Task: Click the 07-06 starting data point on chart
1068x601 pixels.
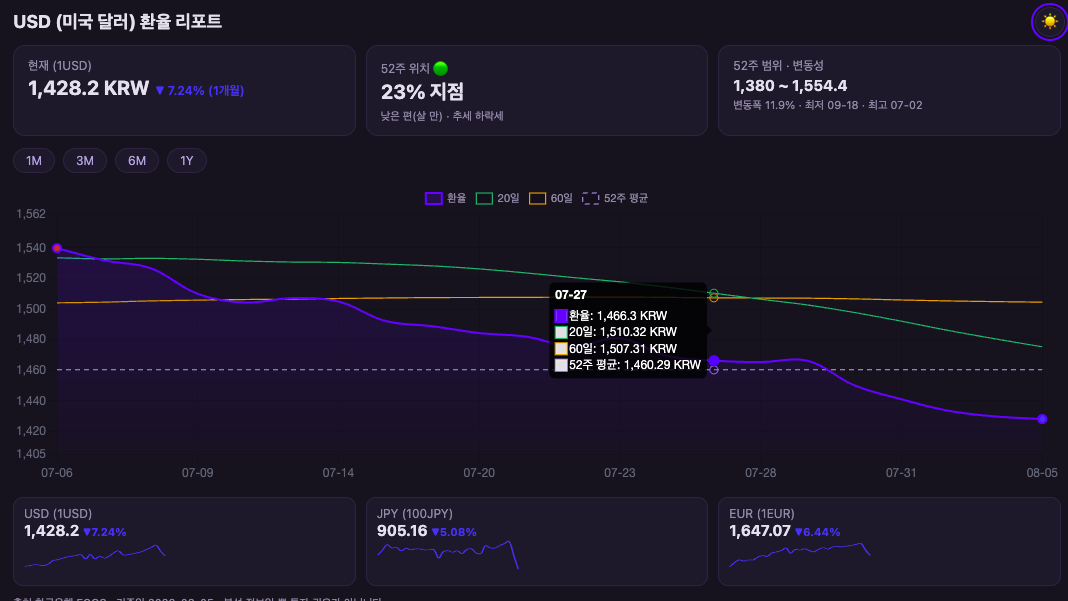Action: tap(57, 248)
